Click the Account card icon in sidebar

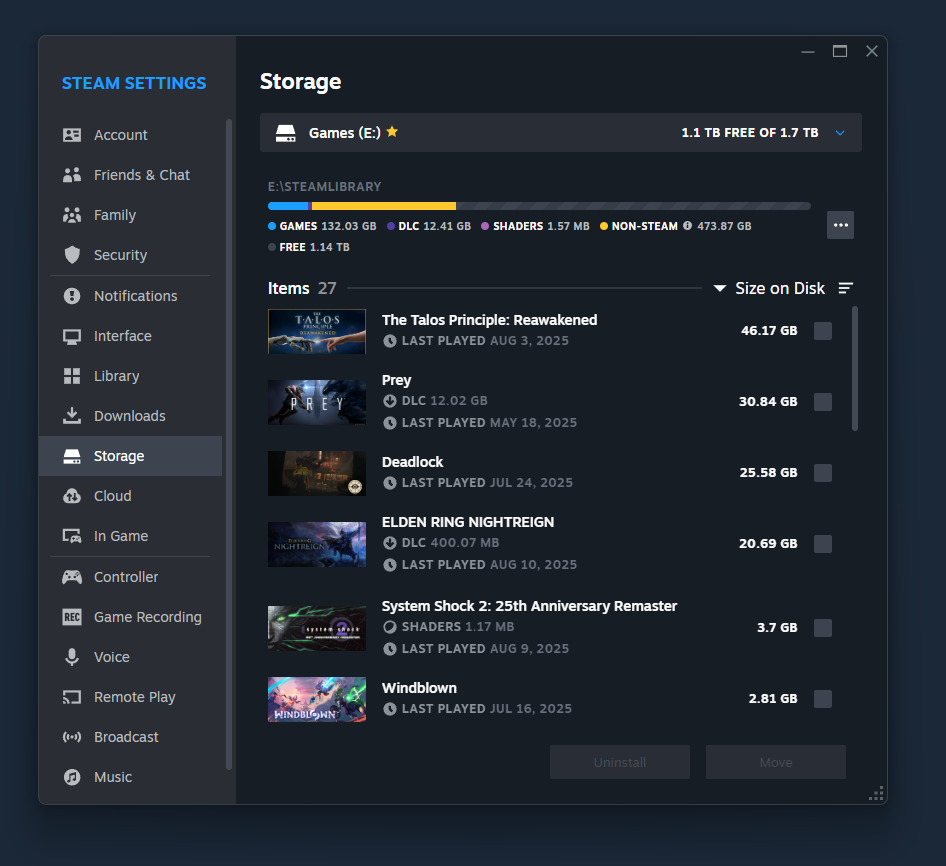72,135
